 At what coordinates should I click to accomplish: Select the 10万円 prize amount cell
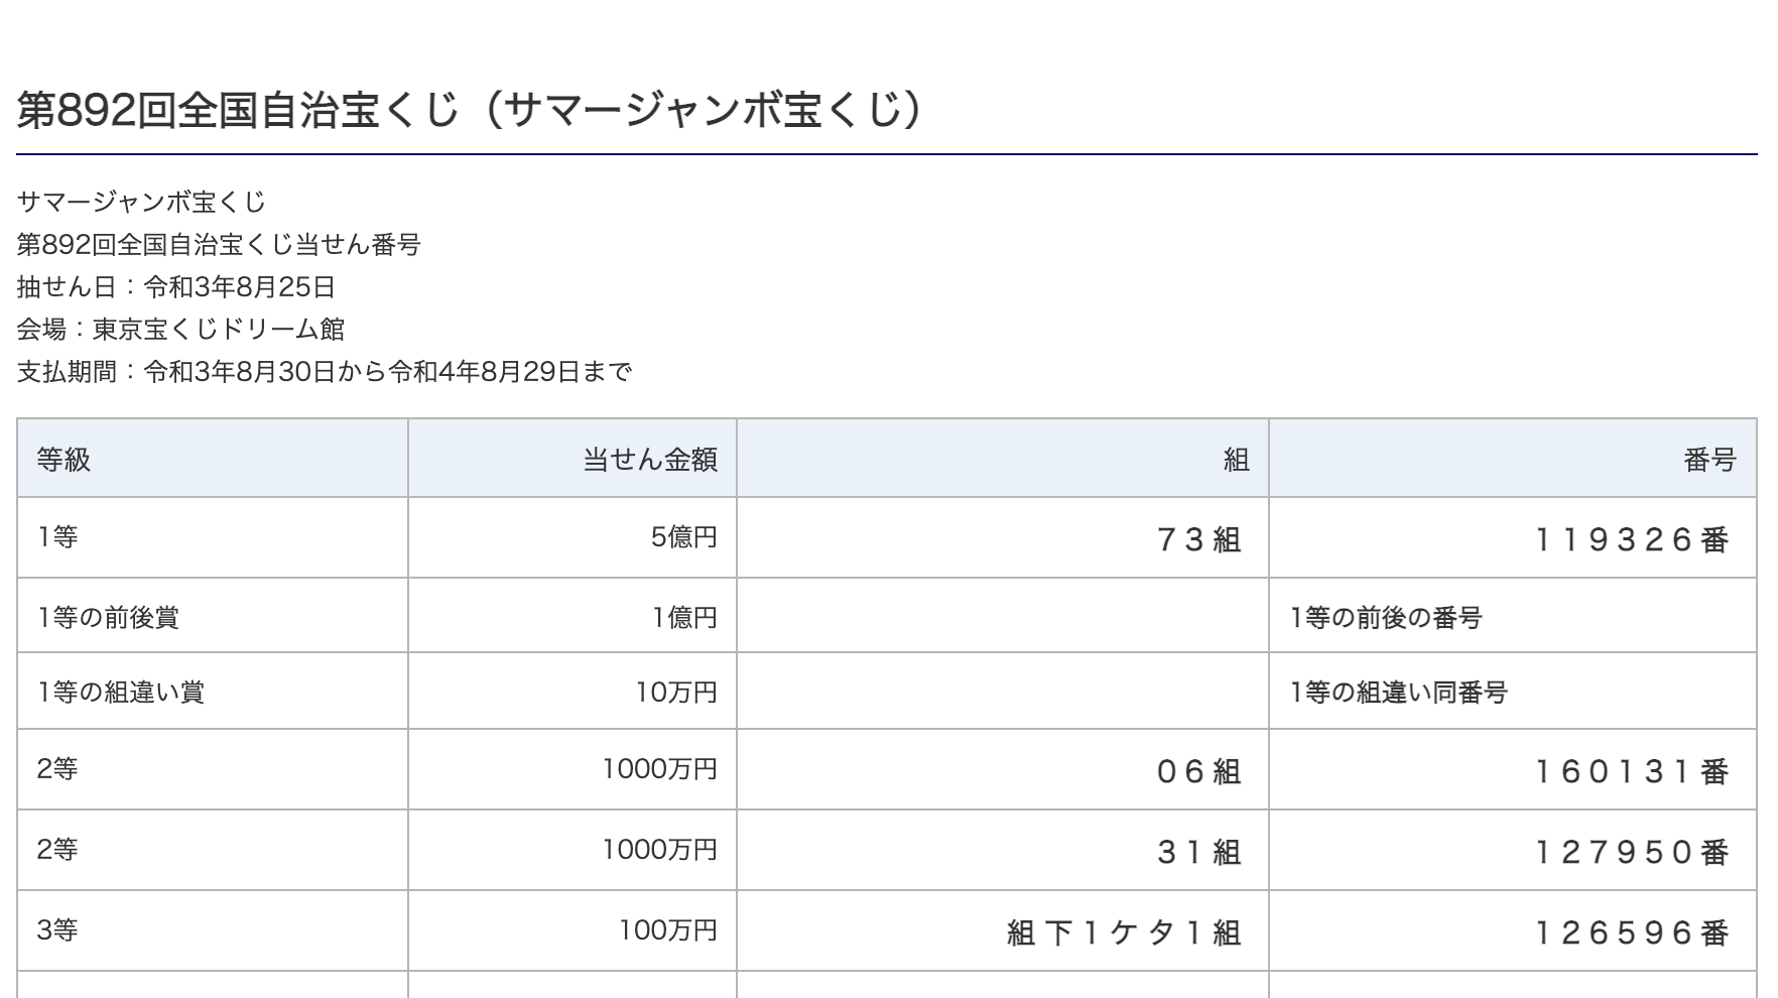[x=676, y=692]
